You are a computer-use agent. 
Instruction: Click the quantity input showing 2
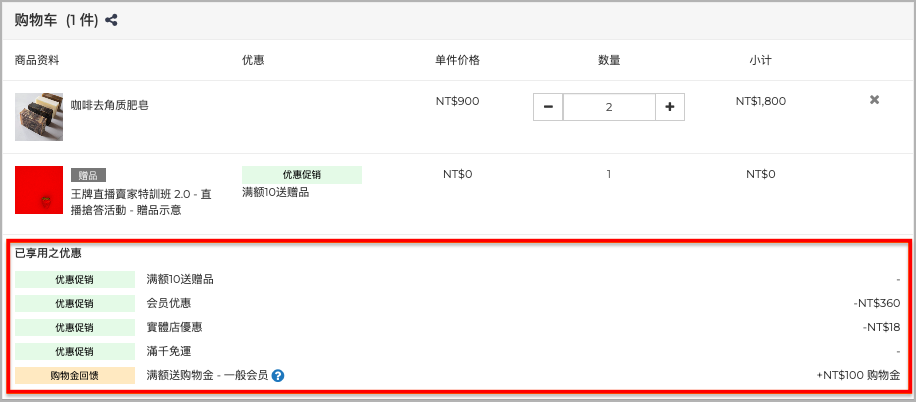coord(609,107)
